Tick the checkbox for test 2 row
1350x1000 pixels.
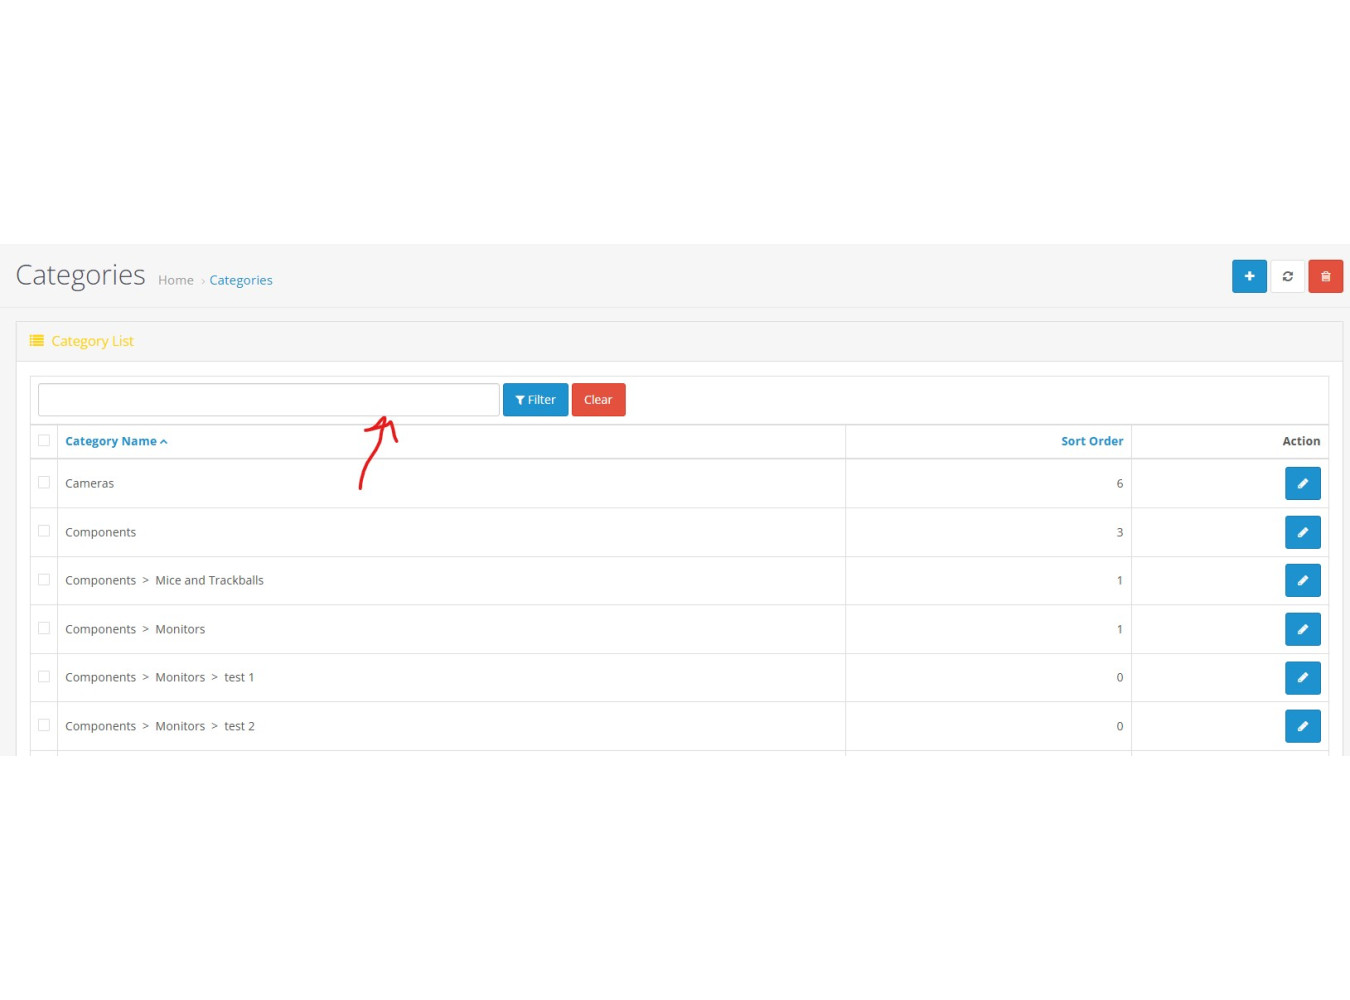(x=44, y=725)
